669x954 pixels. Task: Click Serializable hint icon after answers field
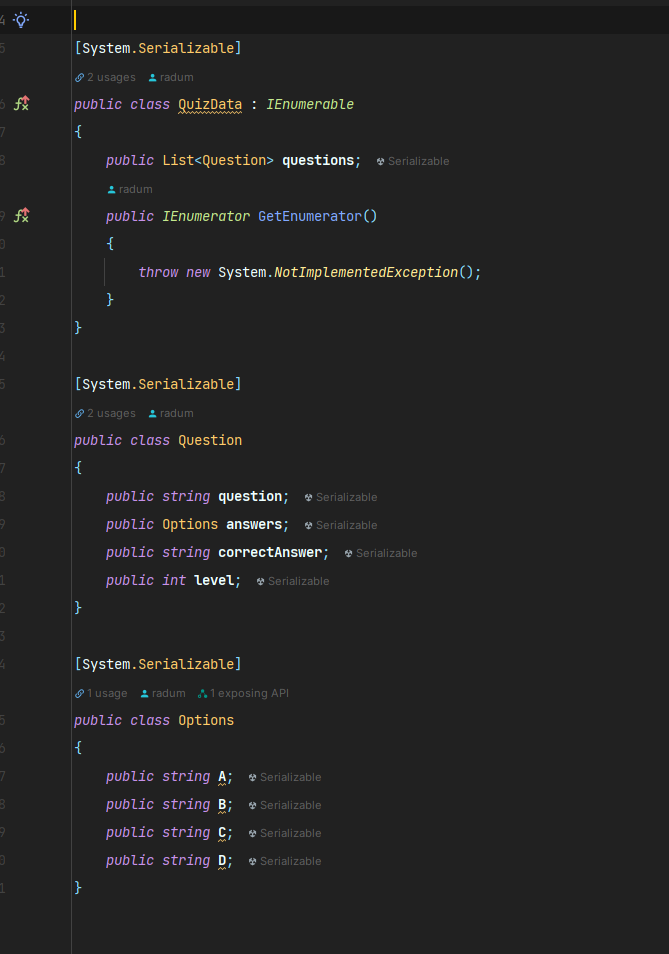pyautogui.click(x=309, y=525)
